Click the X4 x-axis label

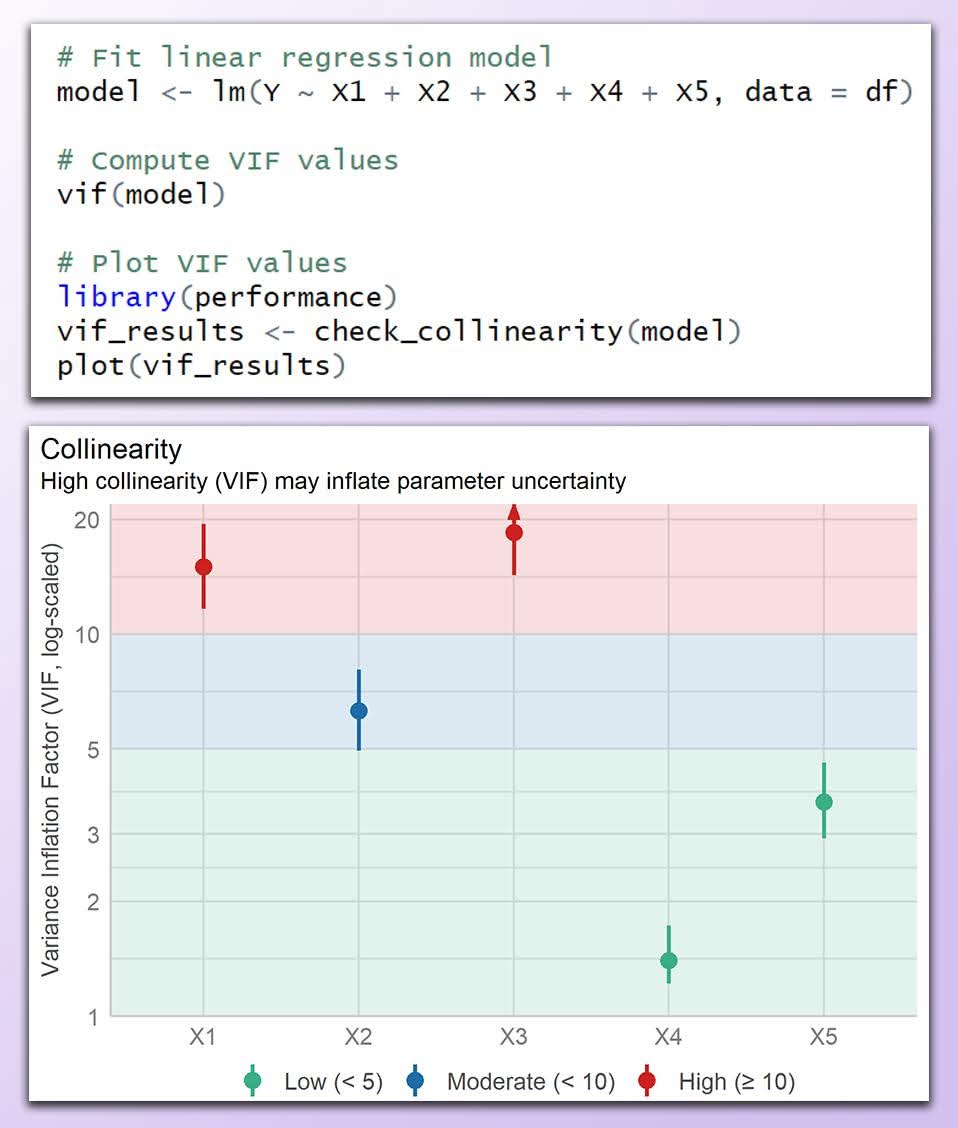(669, 1037)
